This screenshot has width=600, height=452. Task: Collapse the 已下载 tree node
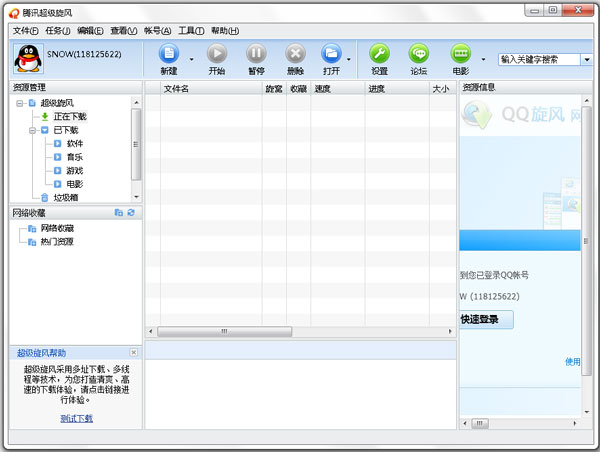click(x=33, y=131)
